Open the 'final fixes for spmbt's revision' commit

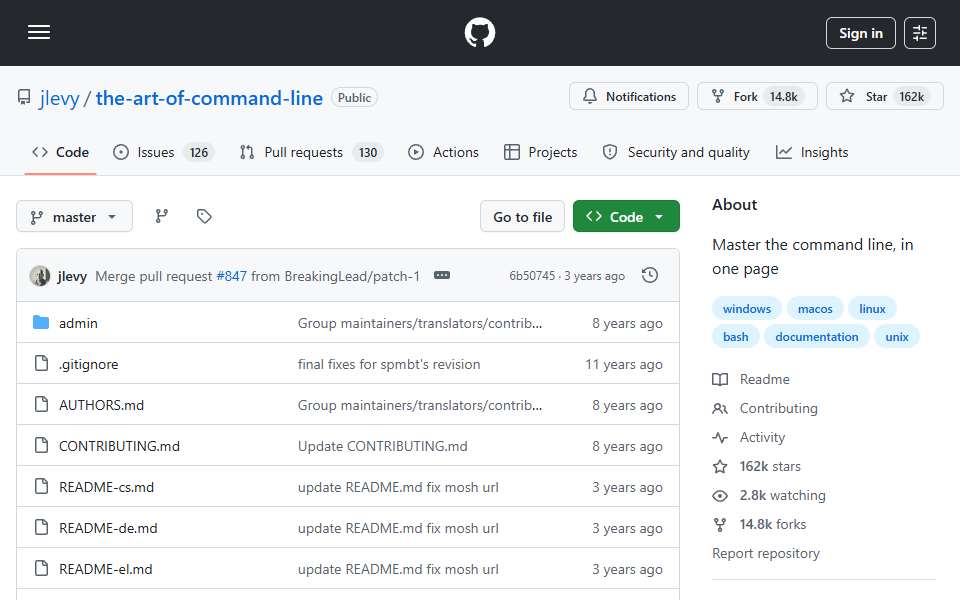pyautogui.click(x=389, y=364)
